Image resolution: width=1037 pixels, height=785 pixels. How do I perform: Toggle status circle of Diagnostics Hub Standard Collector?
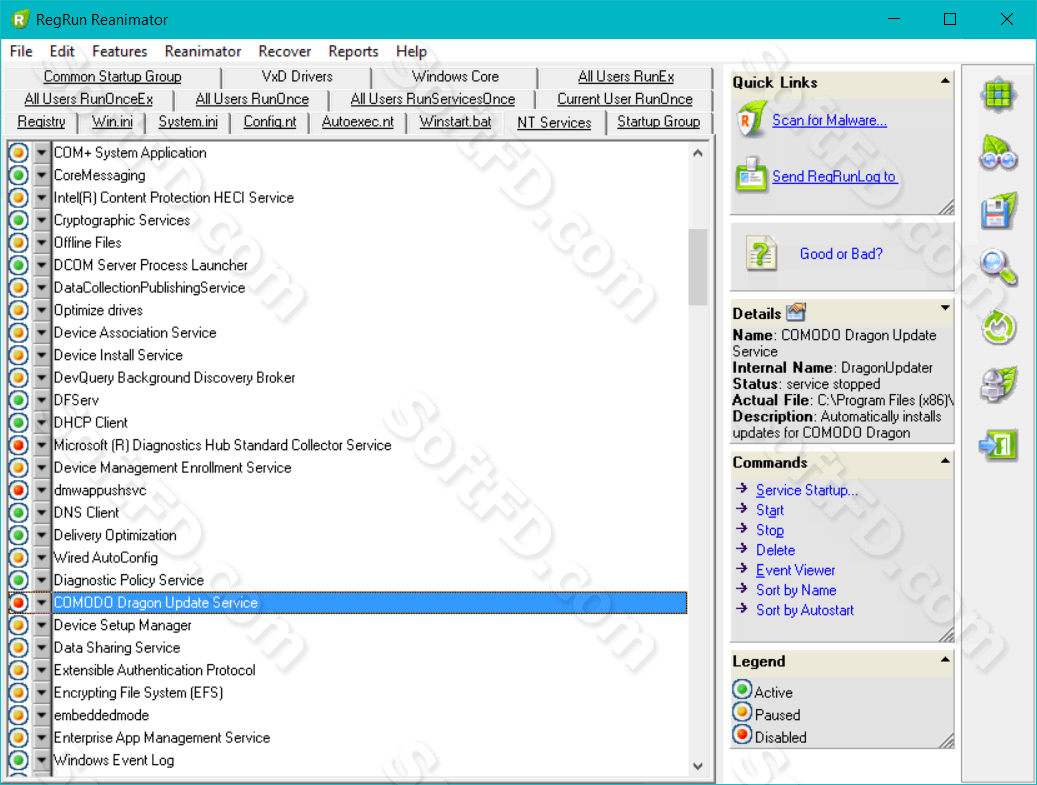tap(19, 445)
